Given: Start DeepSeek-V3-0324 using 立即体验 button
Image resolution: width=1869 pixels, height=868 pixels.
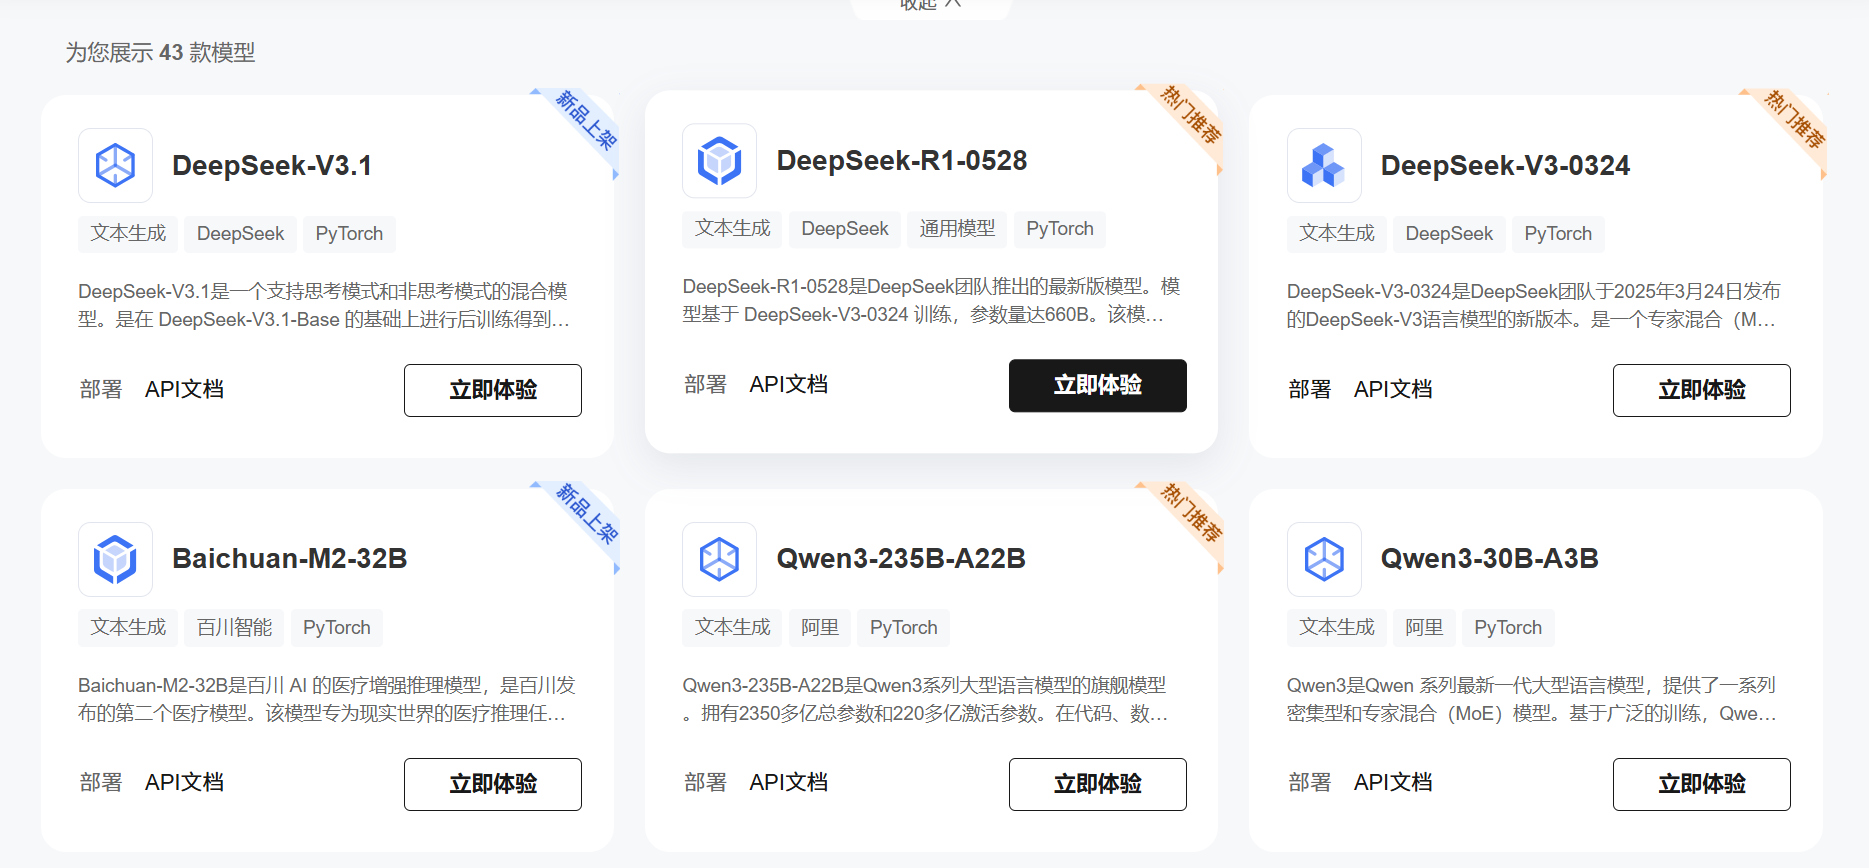Looking at the screenshot, I should [x=1702, y=390].
